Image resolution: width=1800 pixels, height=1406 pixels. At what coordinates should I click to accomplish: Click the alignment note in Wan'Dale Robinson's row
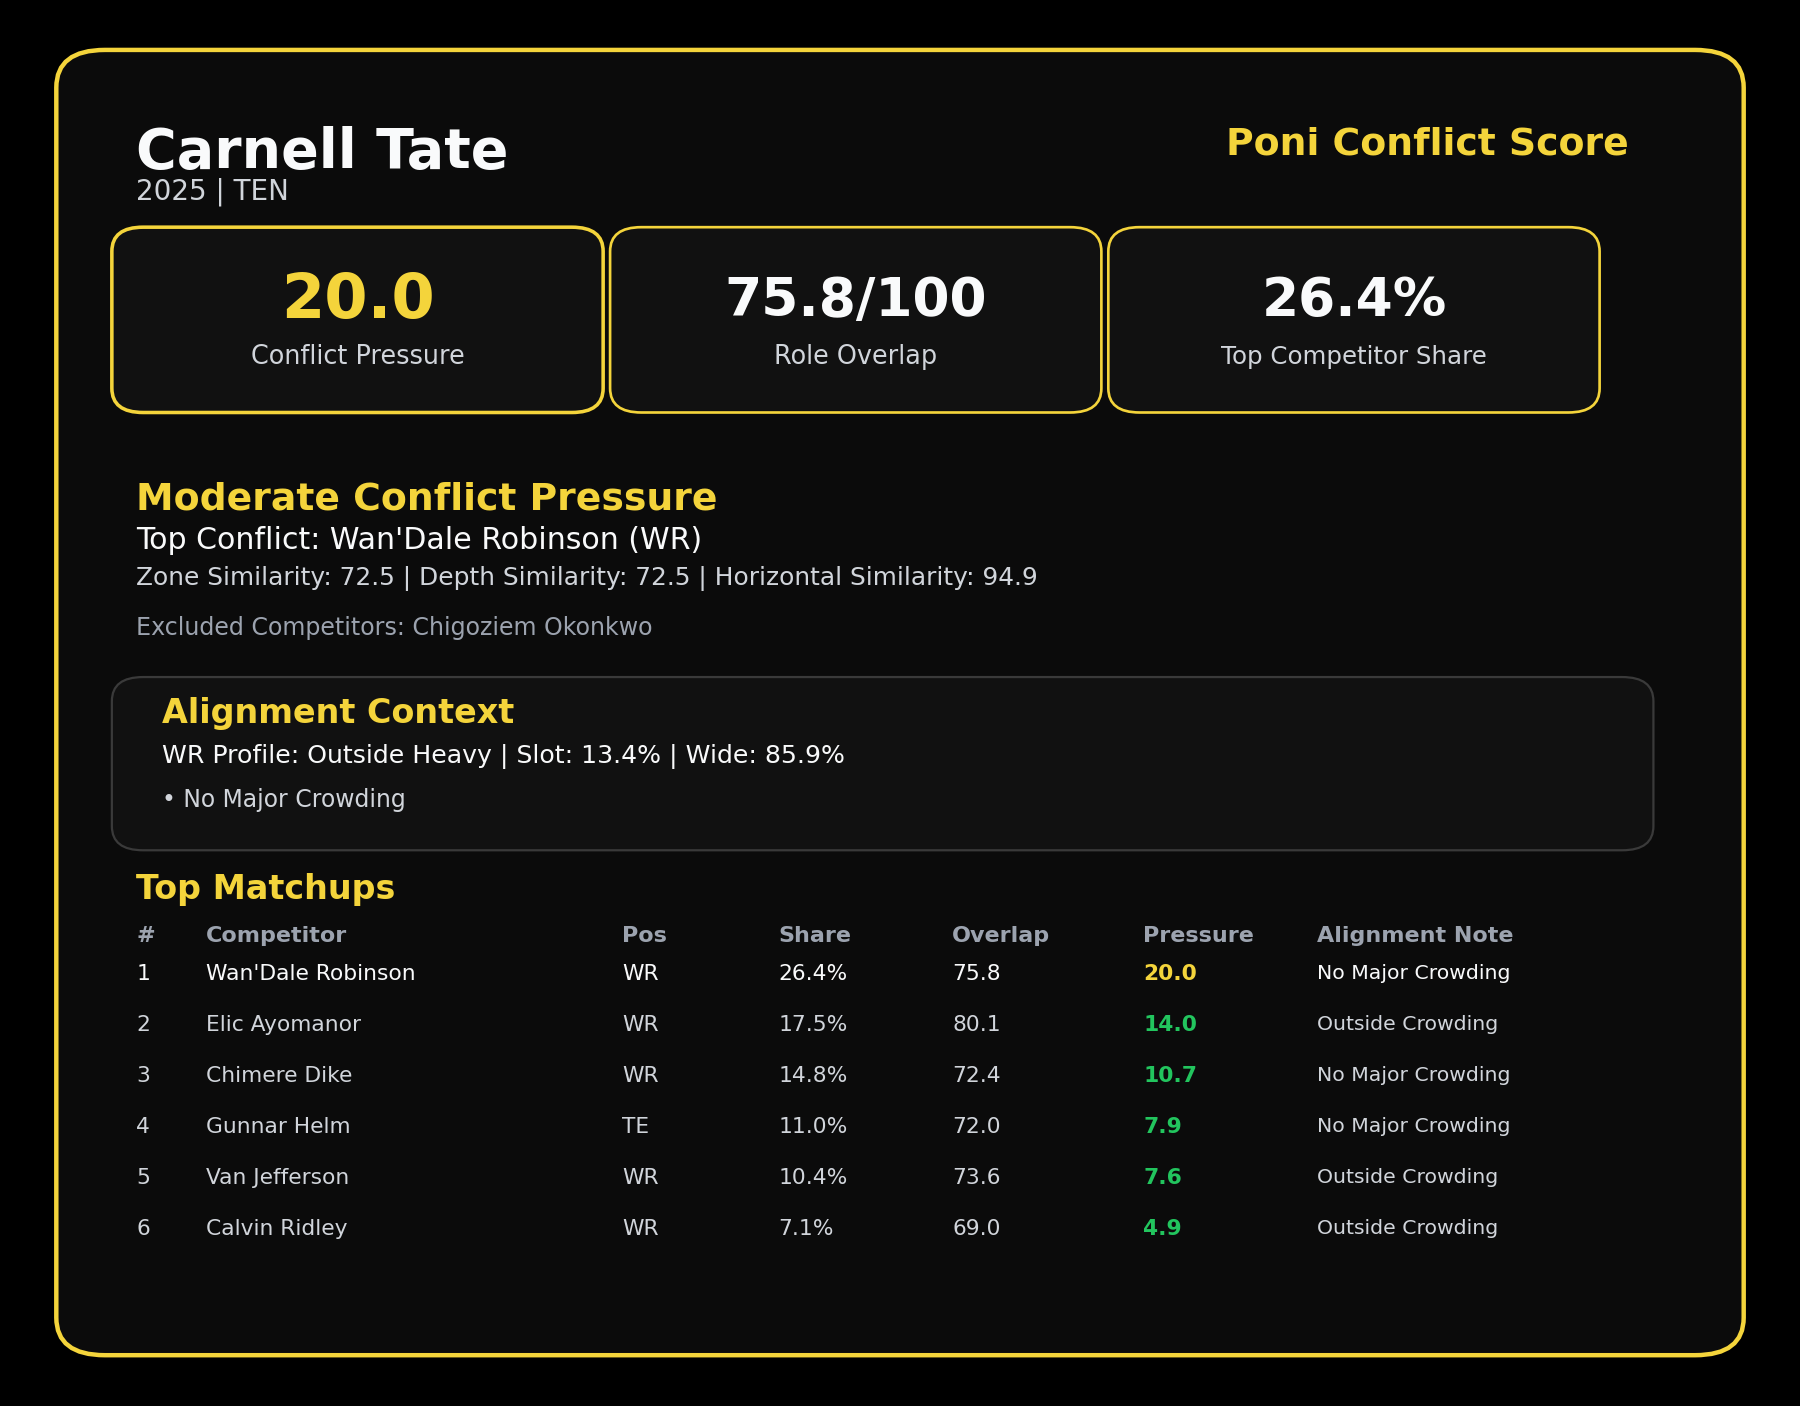pyautogui.click(x=1414, y=973)
